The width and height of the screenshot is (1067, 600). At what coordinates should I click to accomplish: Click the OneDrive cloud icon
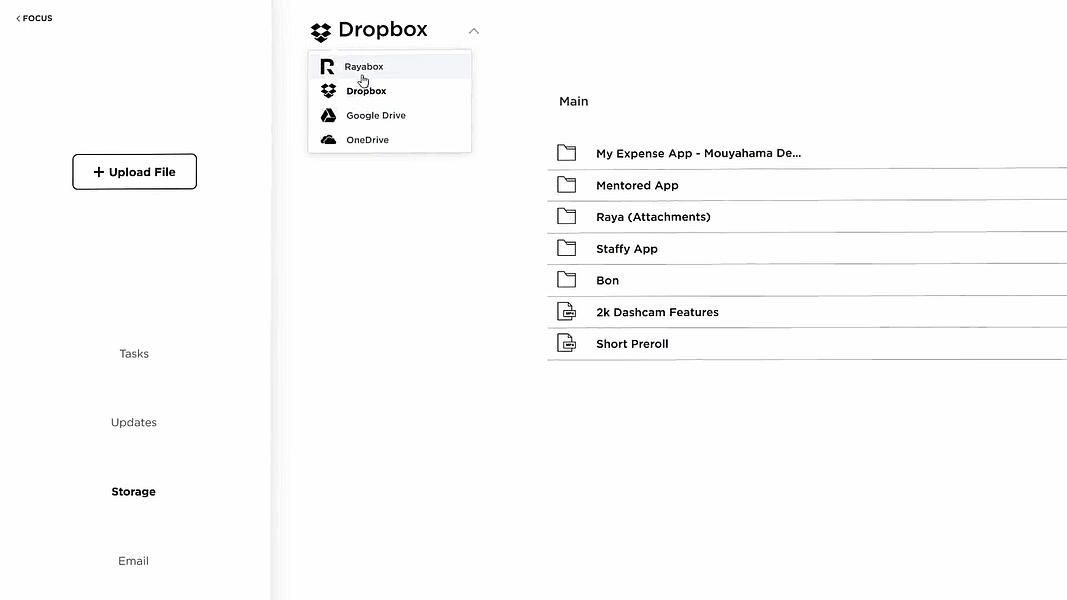[x=329, y=139]
